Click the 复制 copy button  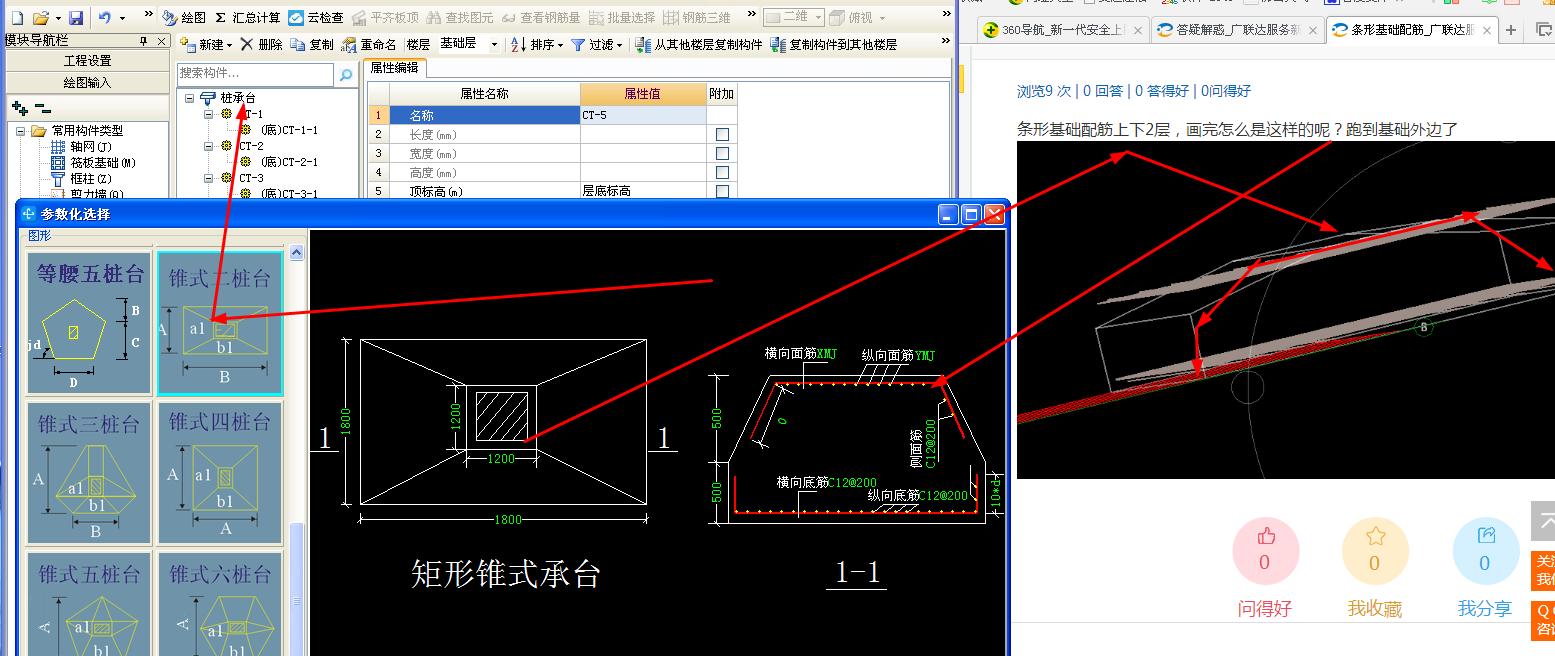point(312,45)
